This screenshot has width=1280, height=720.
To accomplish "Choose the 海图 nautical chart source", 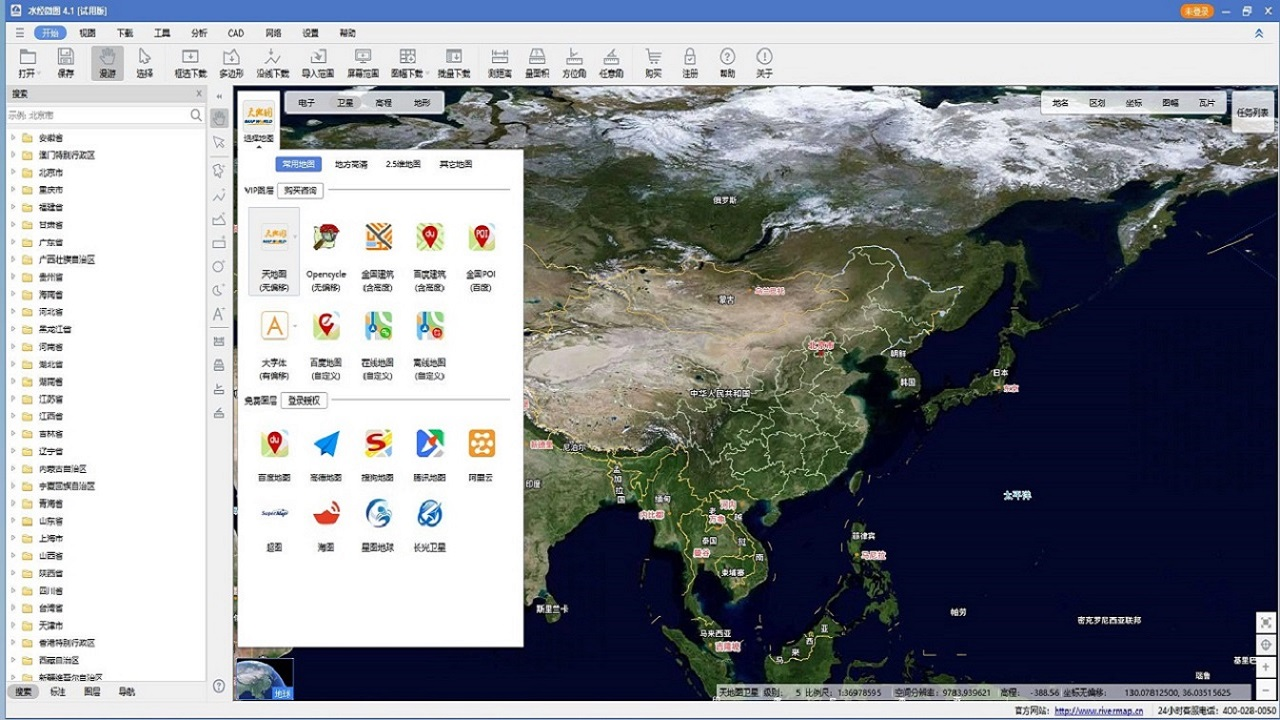I will 326,513.
